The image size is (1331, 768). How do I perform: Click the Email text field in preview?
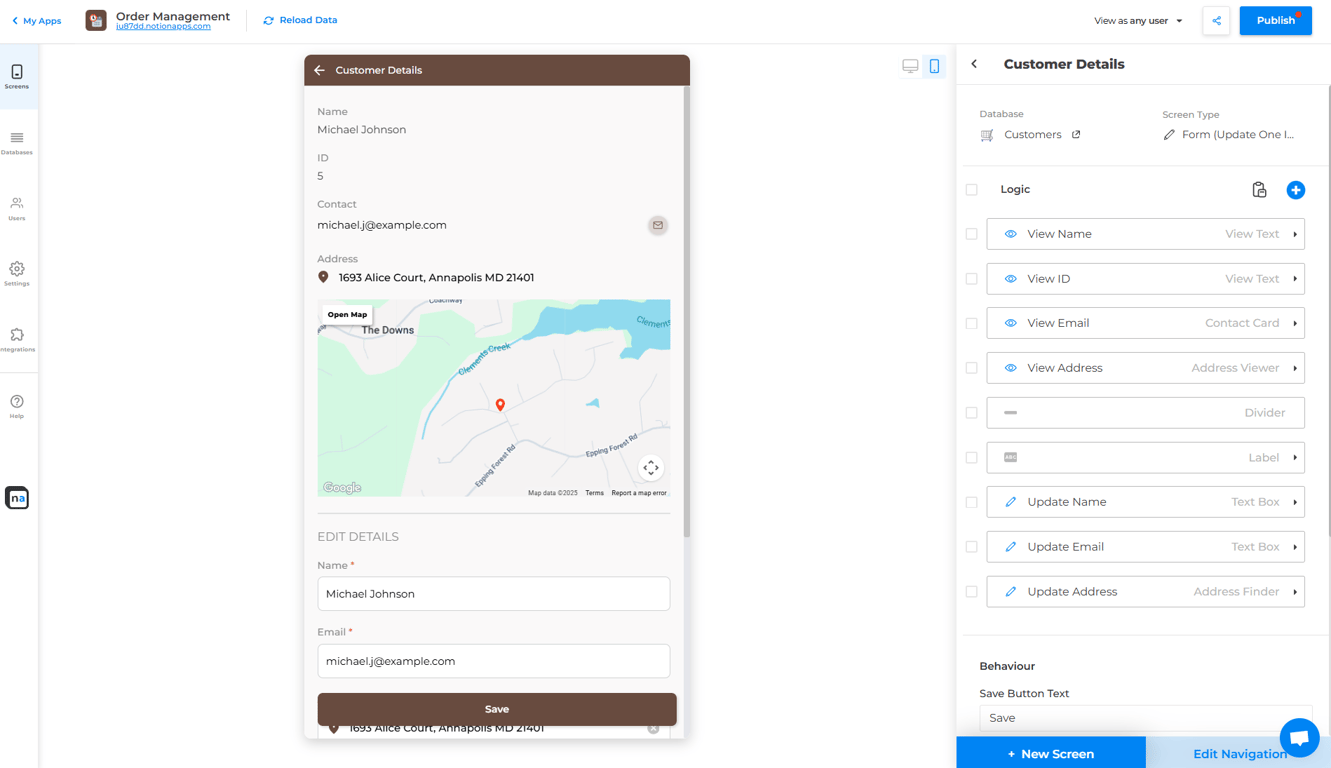pyautogui.click(x=494, y=661)
